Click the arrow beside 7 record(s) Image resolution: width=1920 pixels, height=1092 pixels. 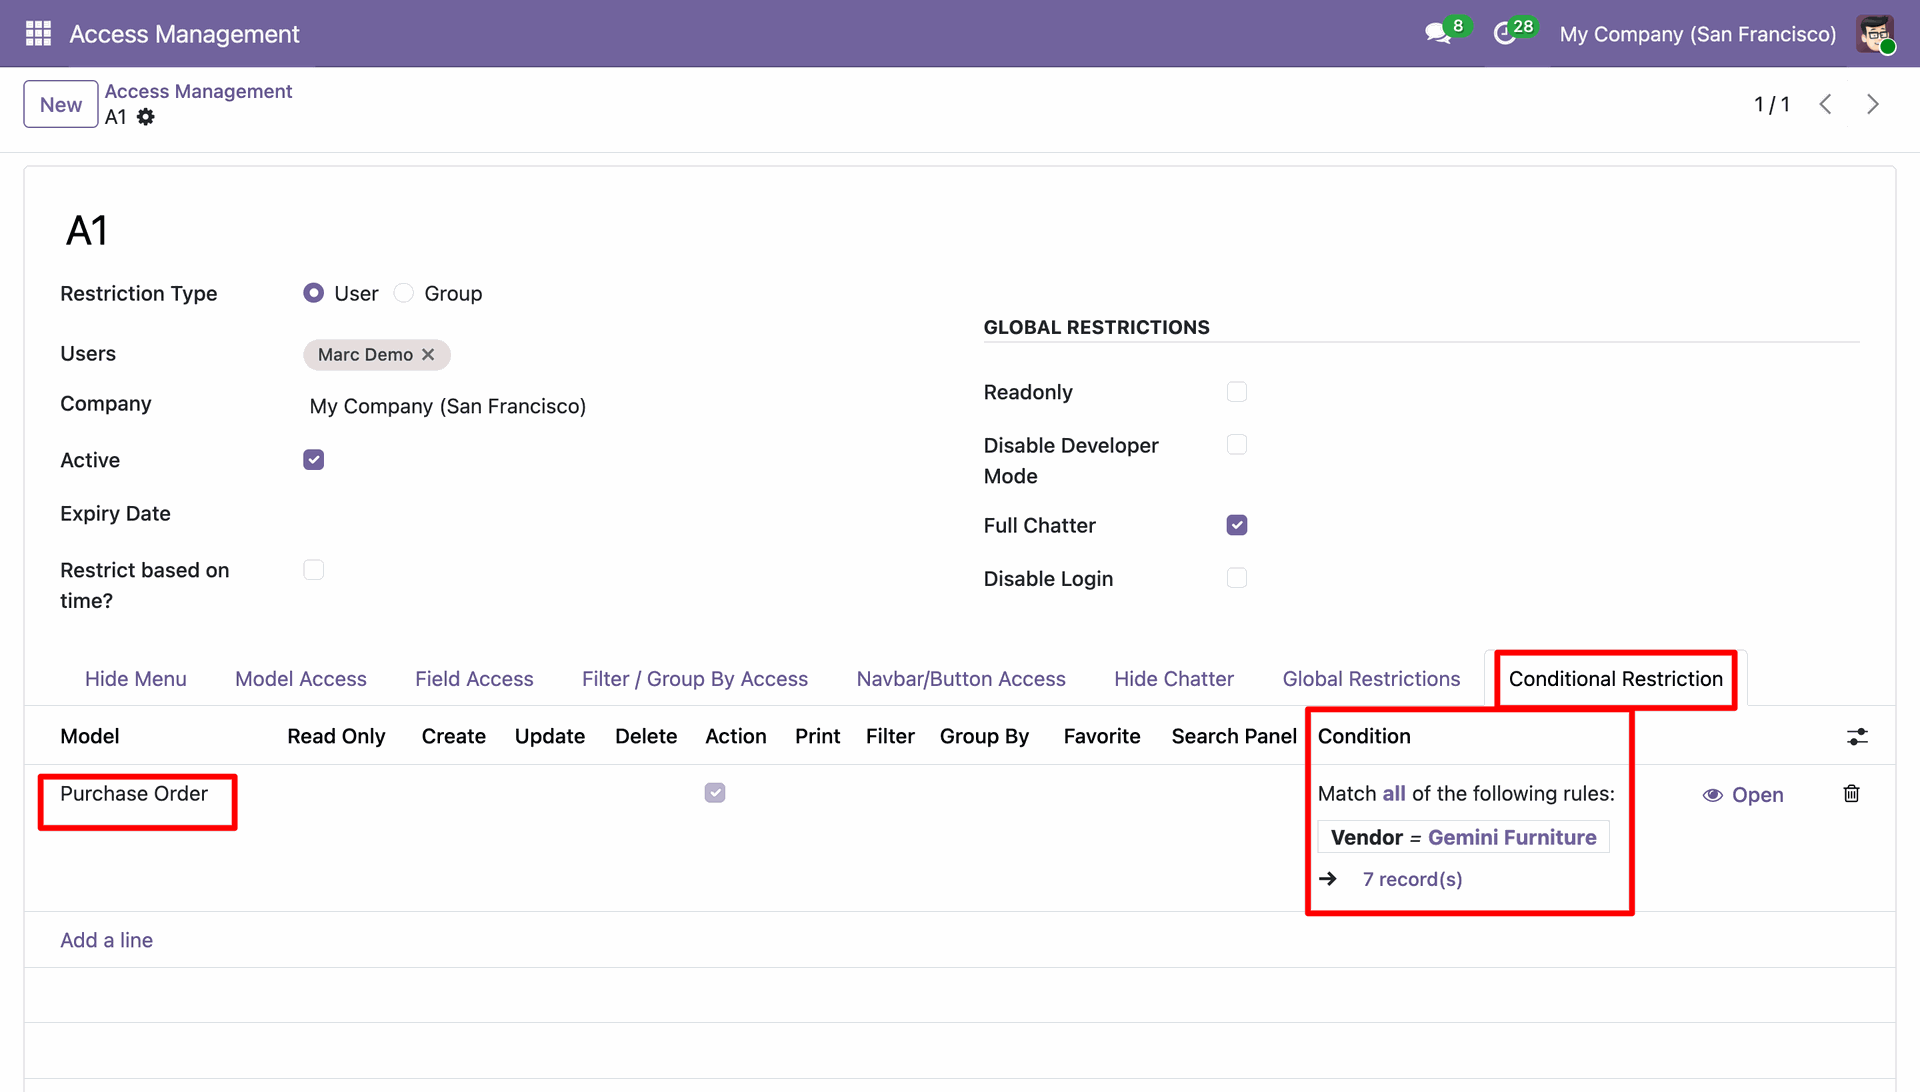(1328, 879)
